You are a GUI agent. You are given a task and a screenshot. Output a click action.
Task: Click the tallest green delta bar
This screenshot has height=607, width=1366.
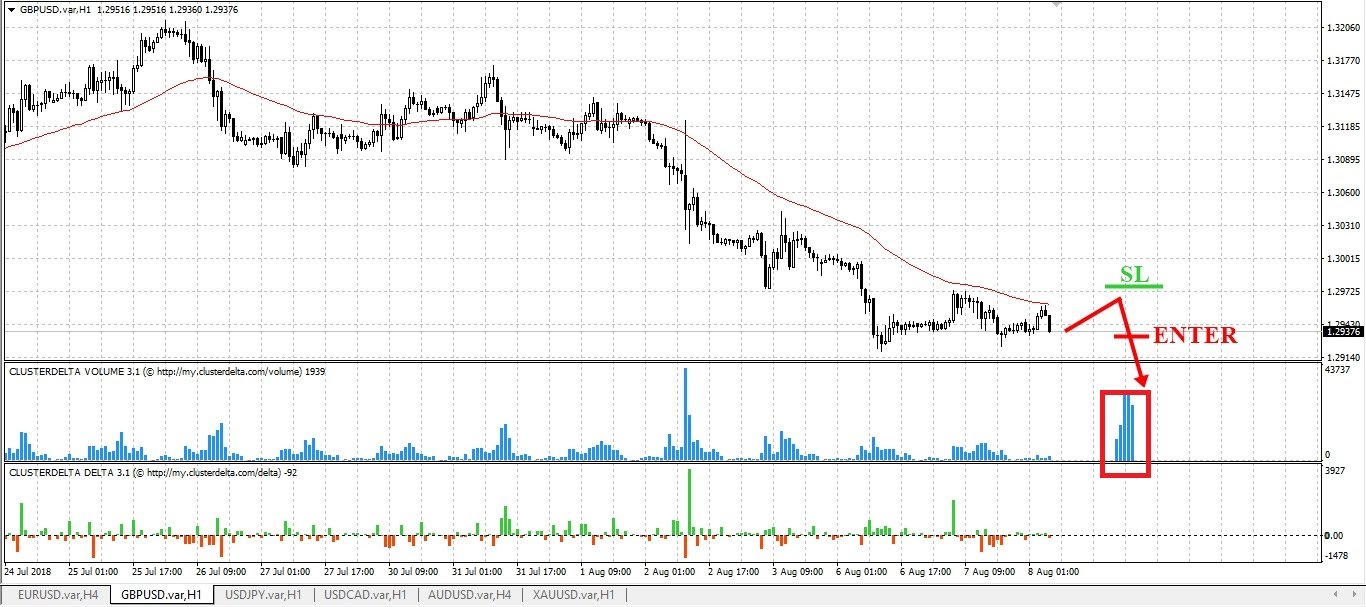(x=689, y=502)
